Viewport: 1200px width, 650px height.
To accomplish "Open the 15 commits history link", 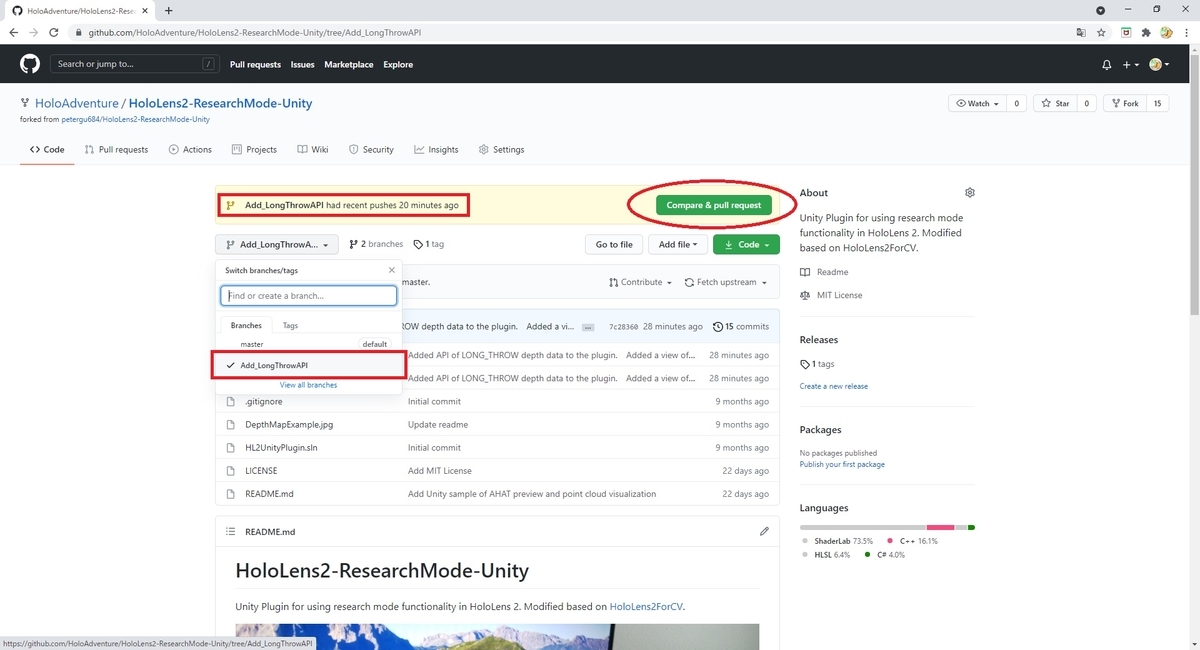I will (x=741, y=327).
